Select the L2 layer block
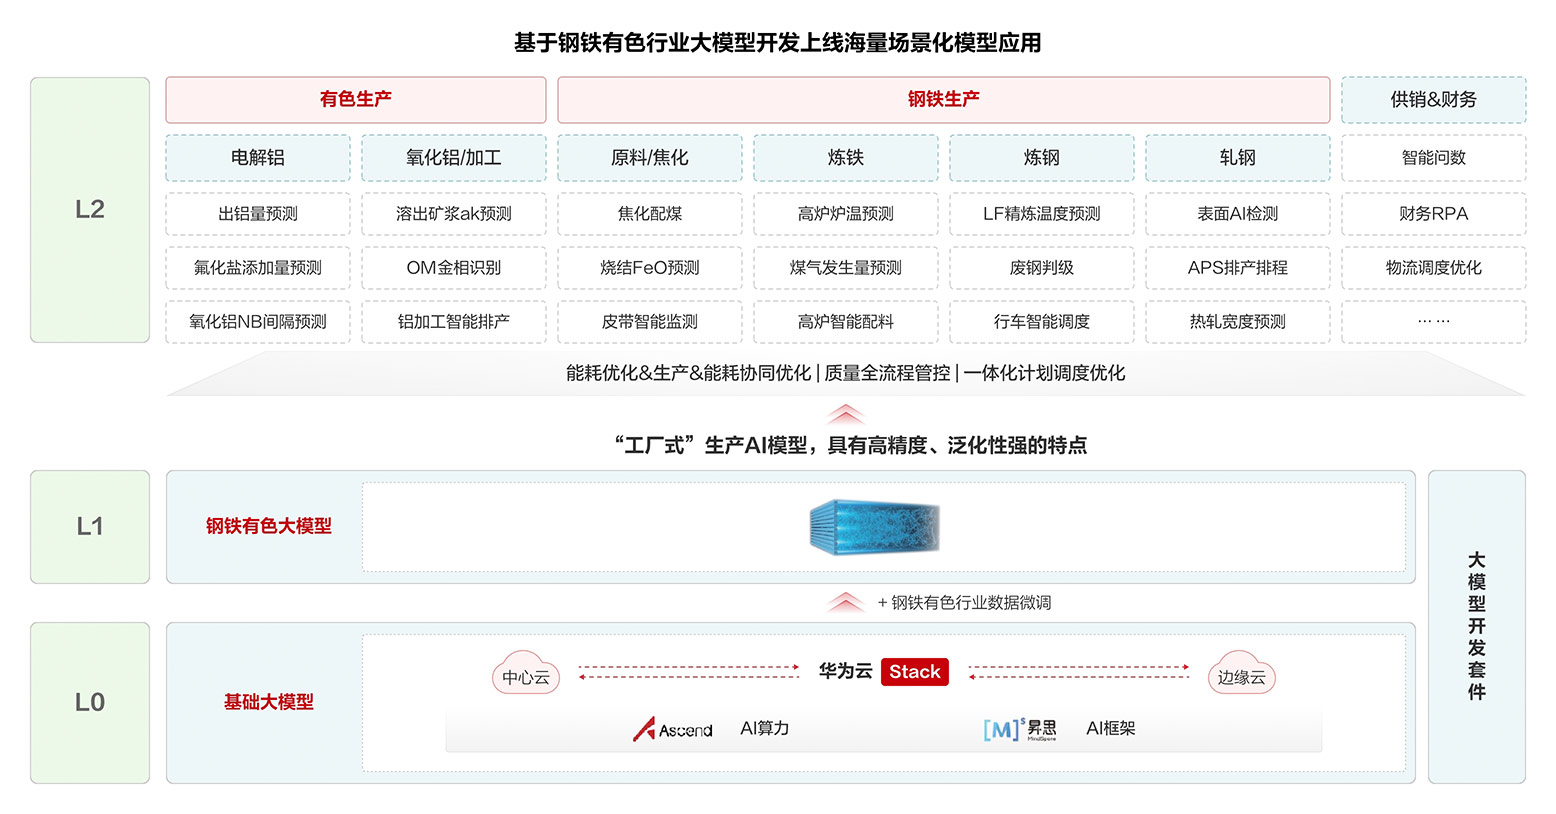The image size is (1556, 814). tap(90, 210)
